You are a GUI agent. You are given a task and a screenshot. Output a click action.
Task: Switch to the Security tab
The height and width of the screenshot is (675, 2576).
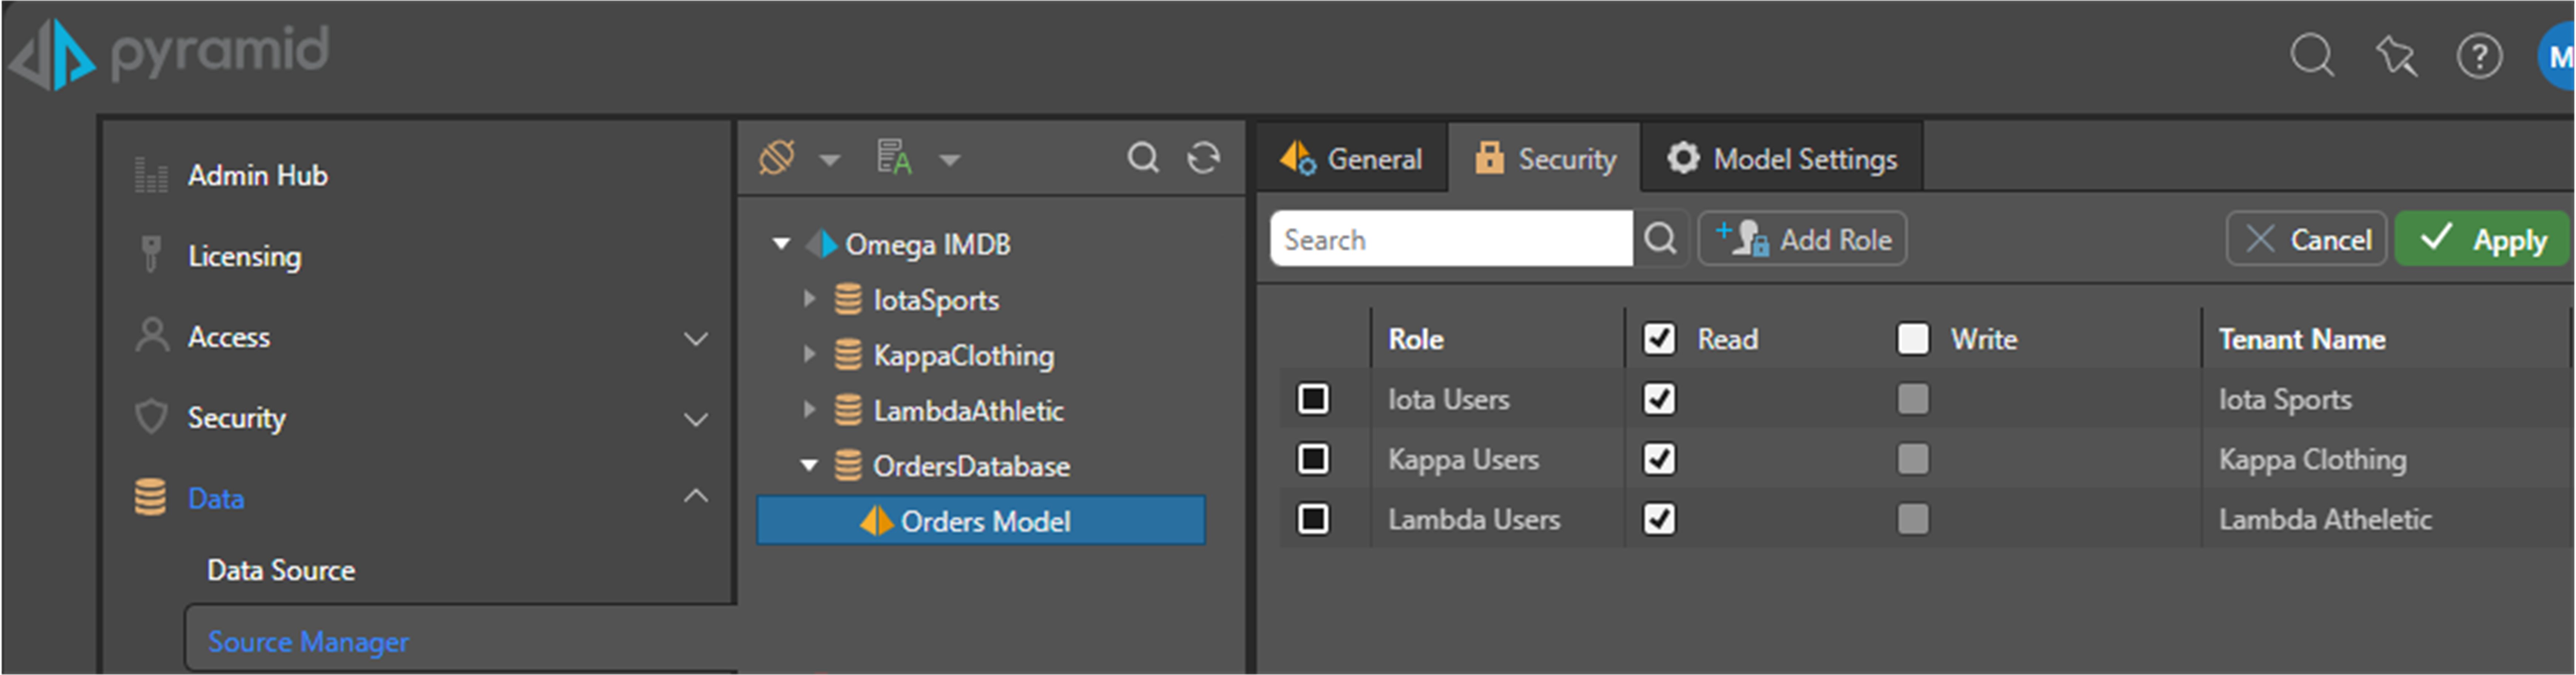tap(1545, 158)
